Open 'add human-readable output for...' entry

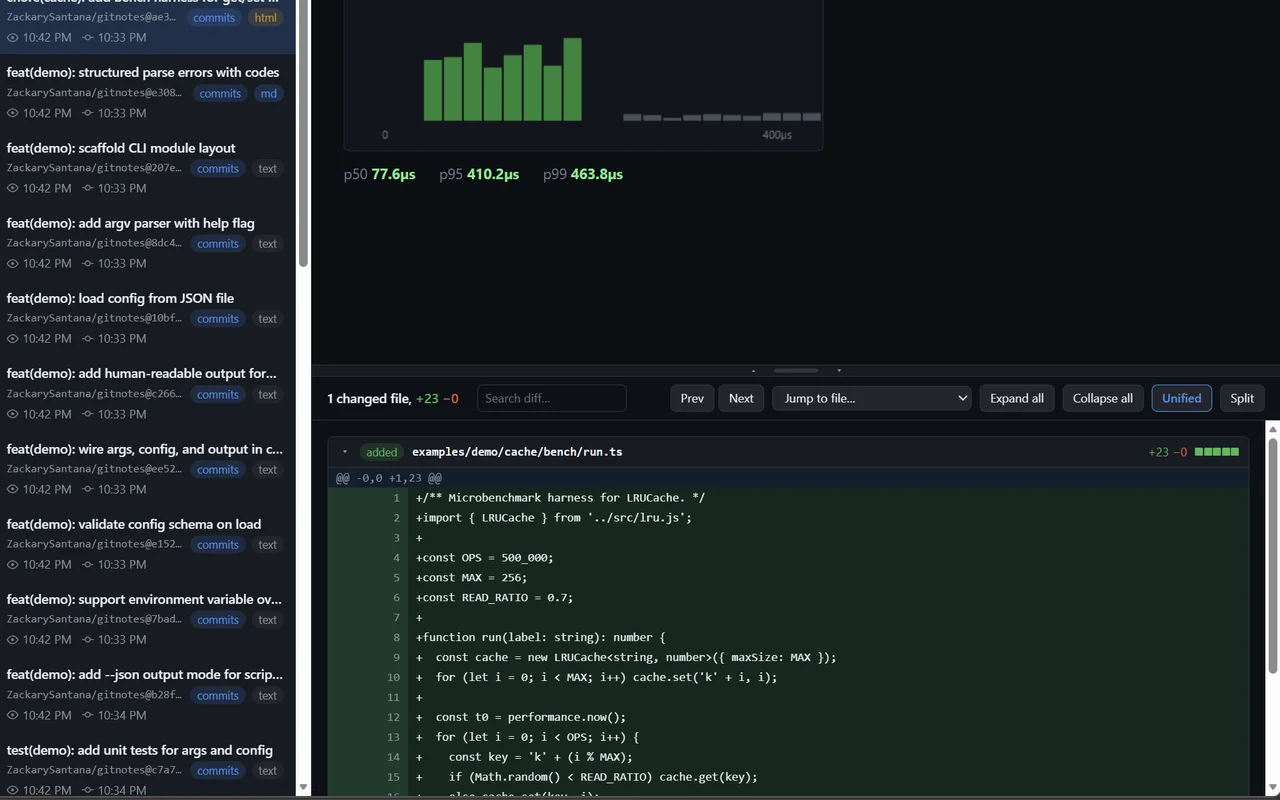(141, 373)
